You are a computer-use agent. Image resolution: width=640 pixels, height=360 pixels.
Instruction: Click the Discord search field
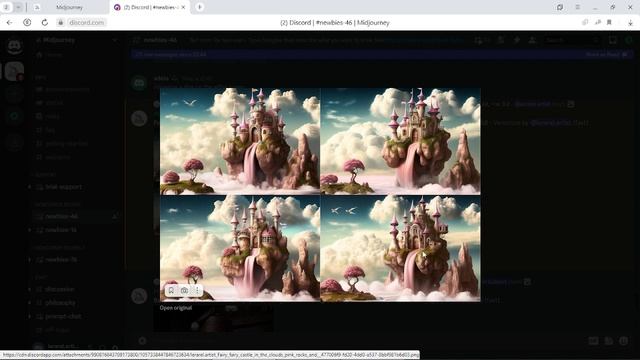(x=571, y=40)
